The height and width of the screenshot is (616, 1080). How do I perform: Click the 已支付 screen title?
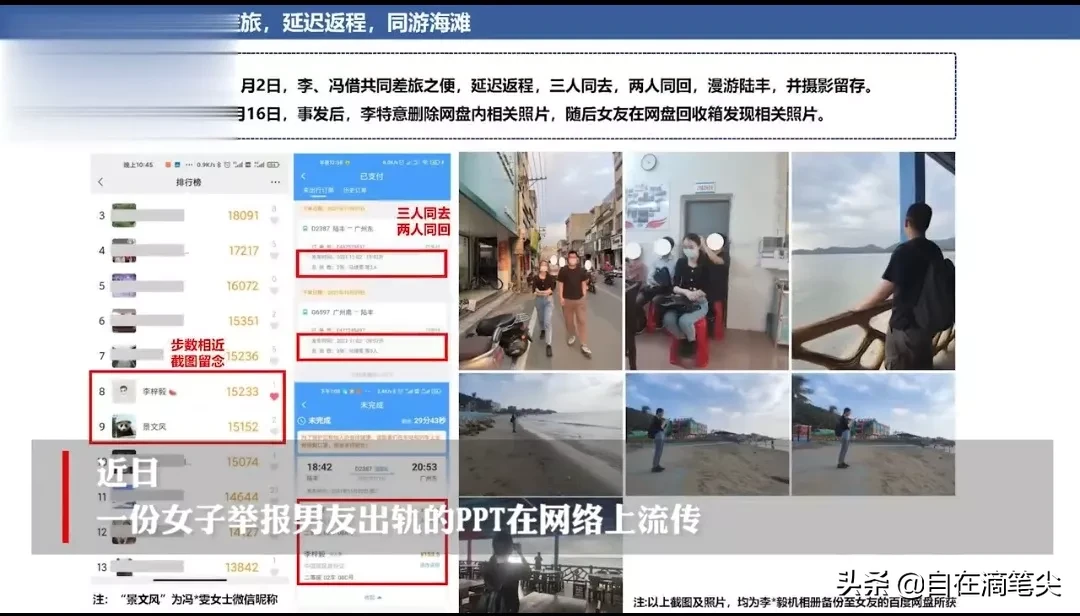coord(372,176)
